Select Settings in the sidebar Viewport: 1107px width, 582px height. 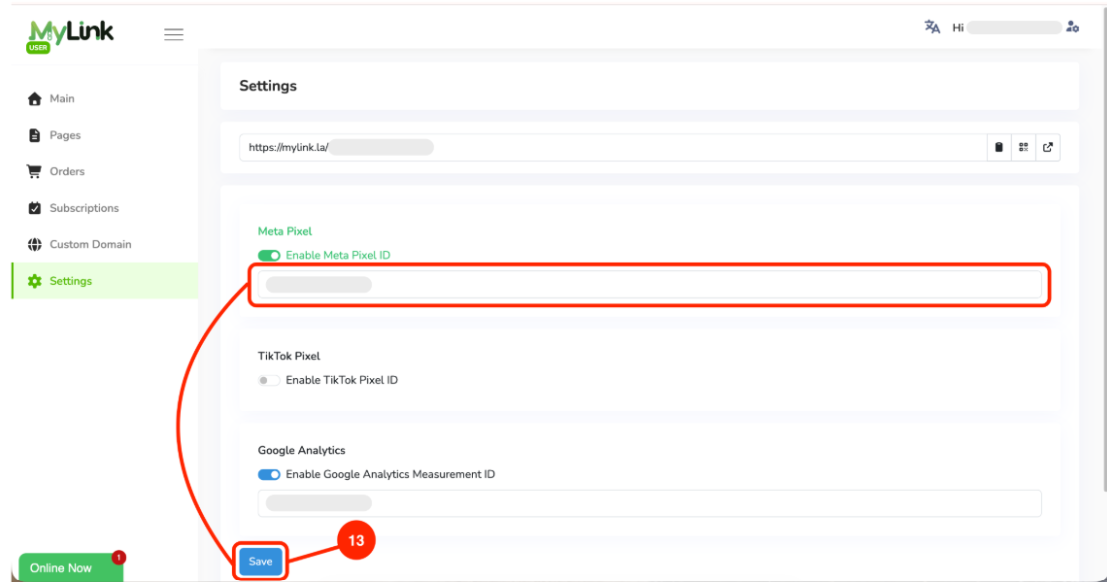(x=104, y=281)
